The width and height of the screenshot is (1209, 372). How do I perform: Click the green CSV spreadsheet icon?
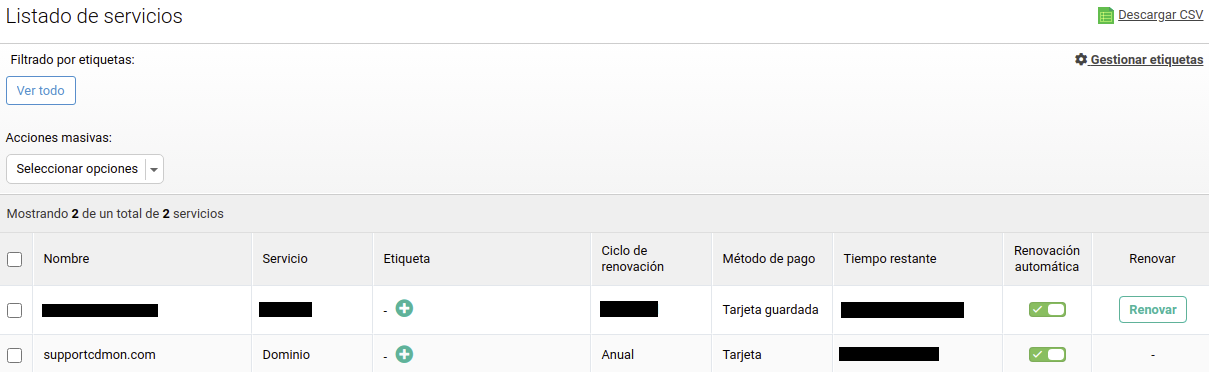[1106, 15]
